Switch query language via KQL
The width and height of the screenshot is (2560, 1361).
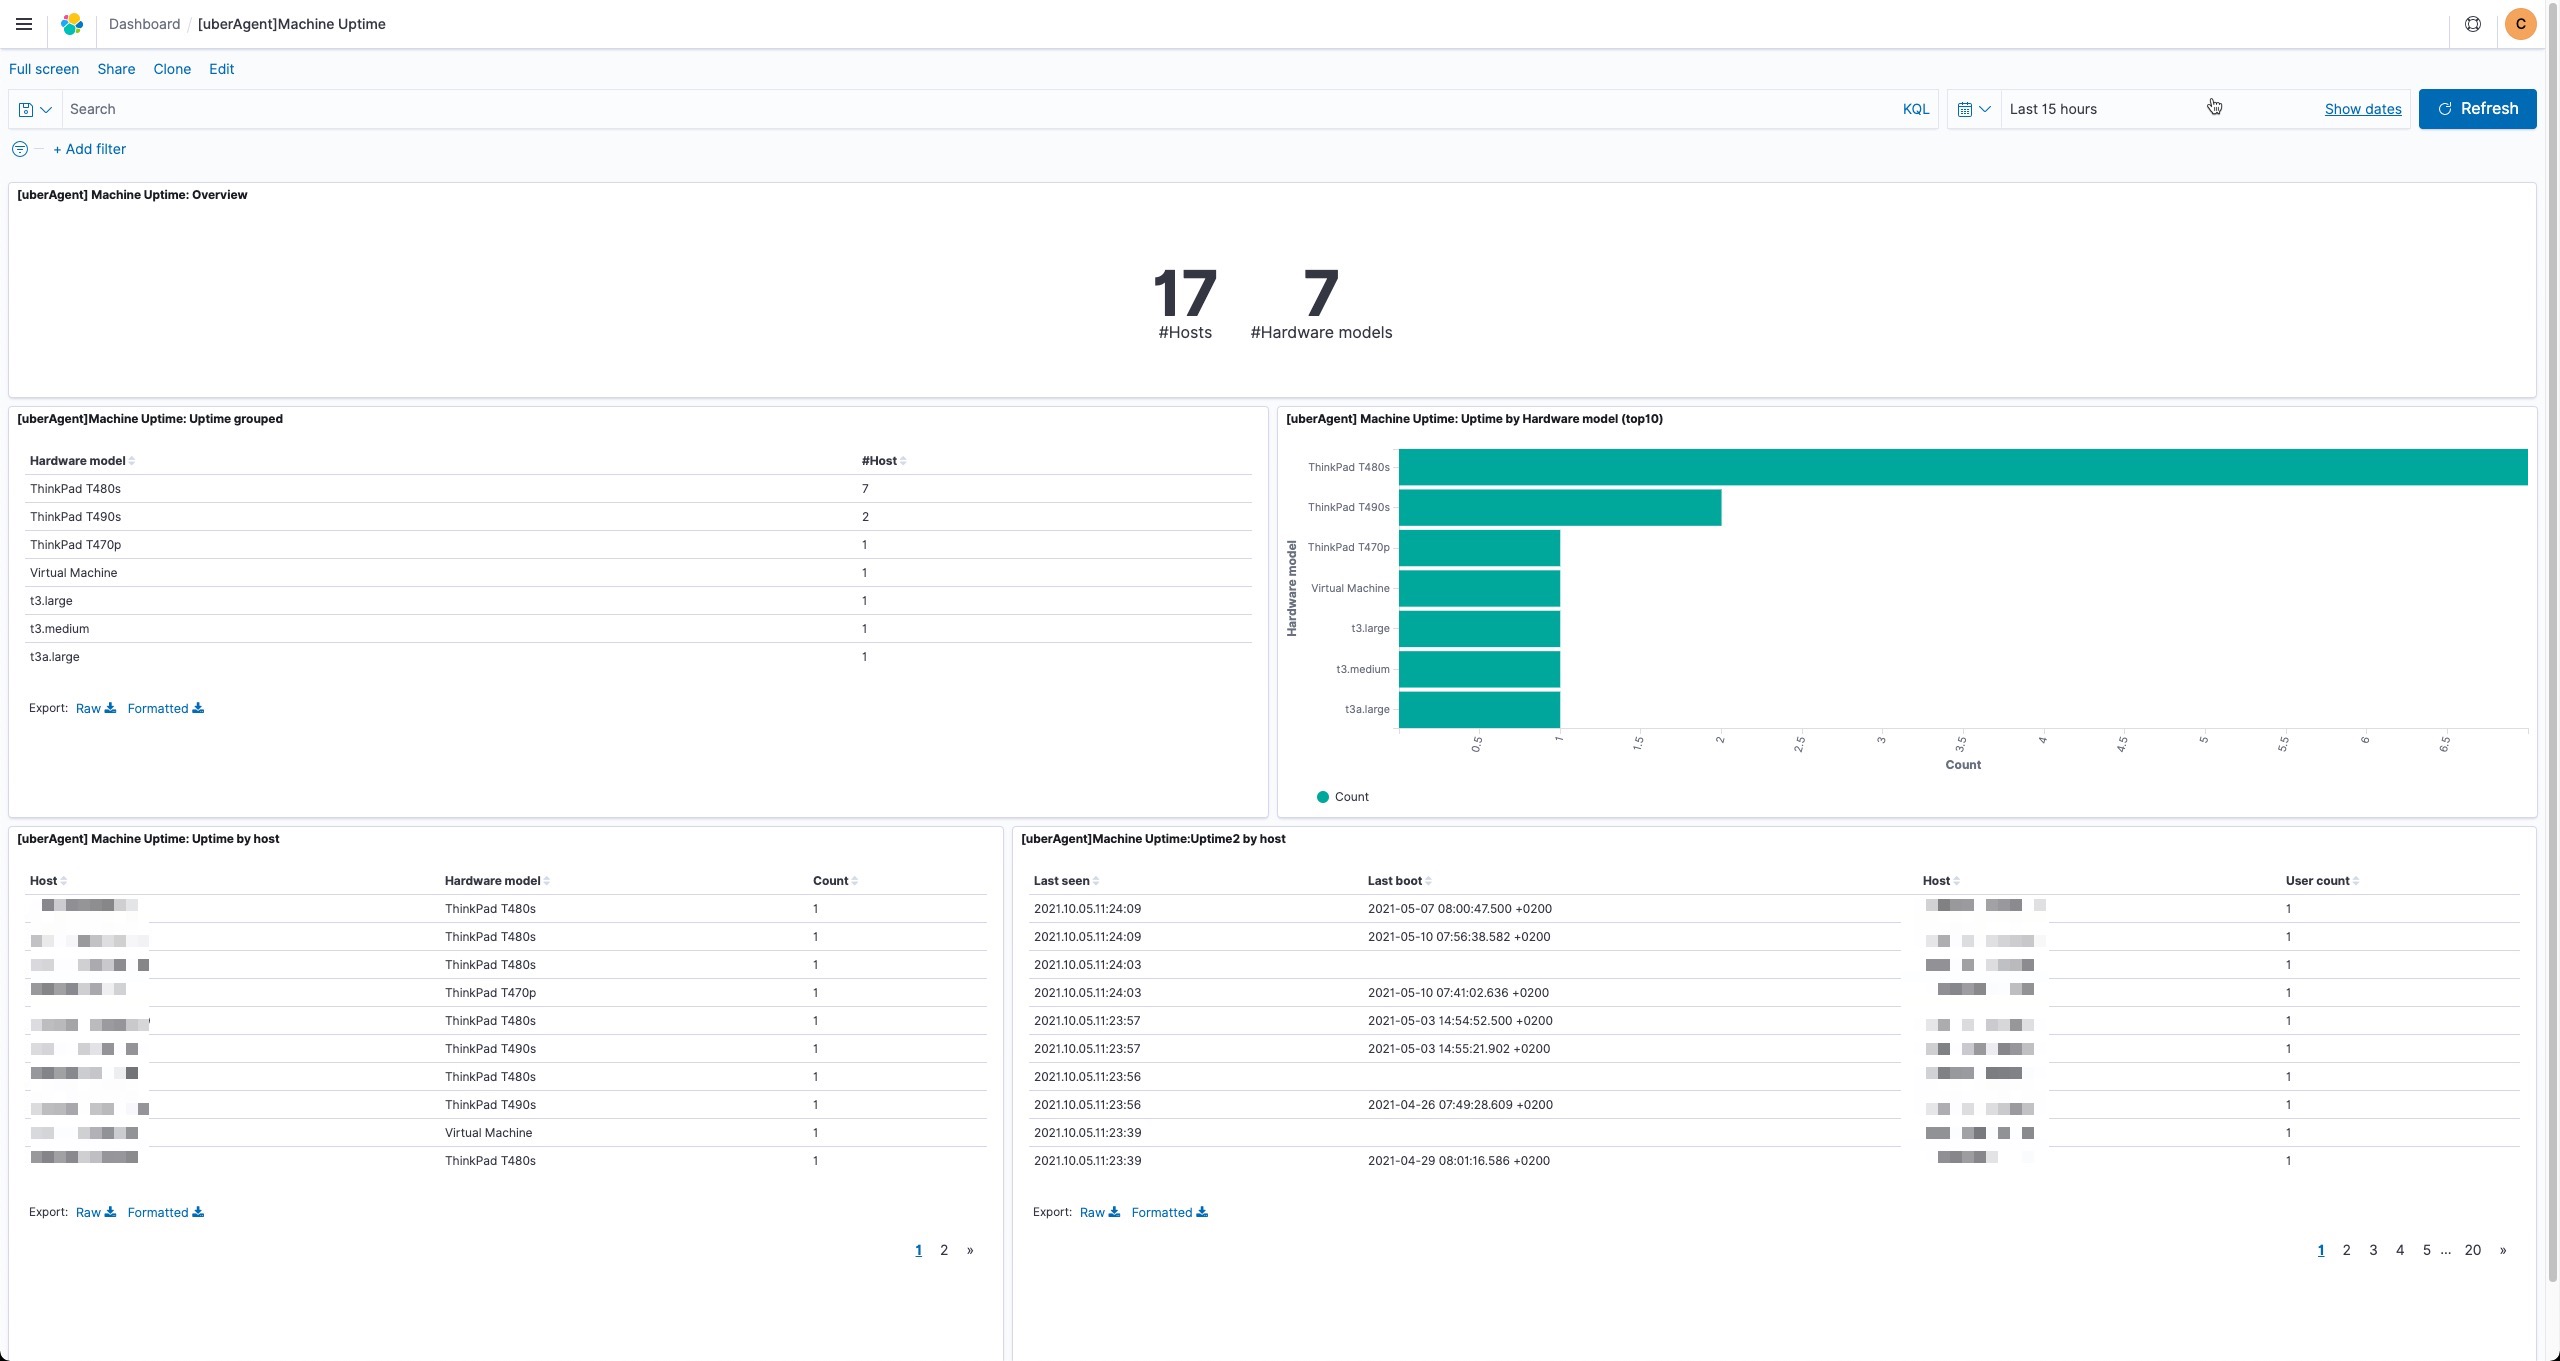pyautogui.click(x=1915, y=109)
